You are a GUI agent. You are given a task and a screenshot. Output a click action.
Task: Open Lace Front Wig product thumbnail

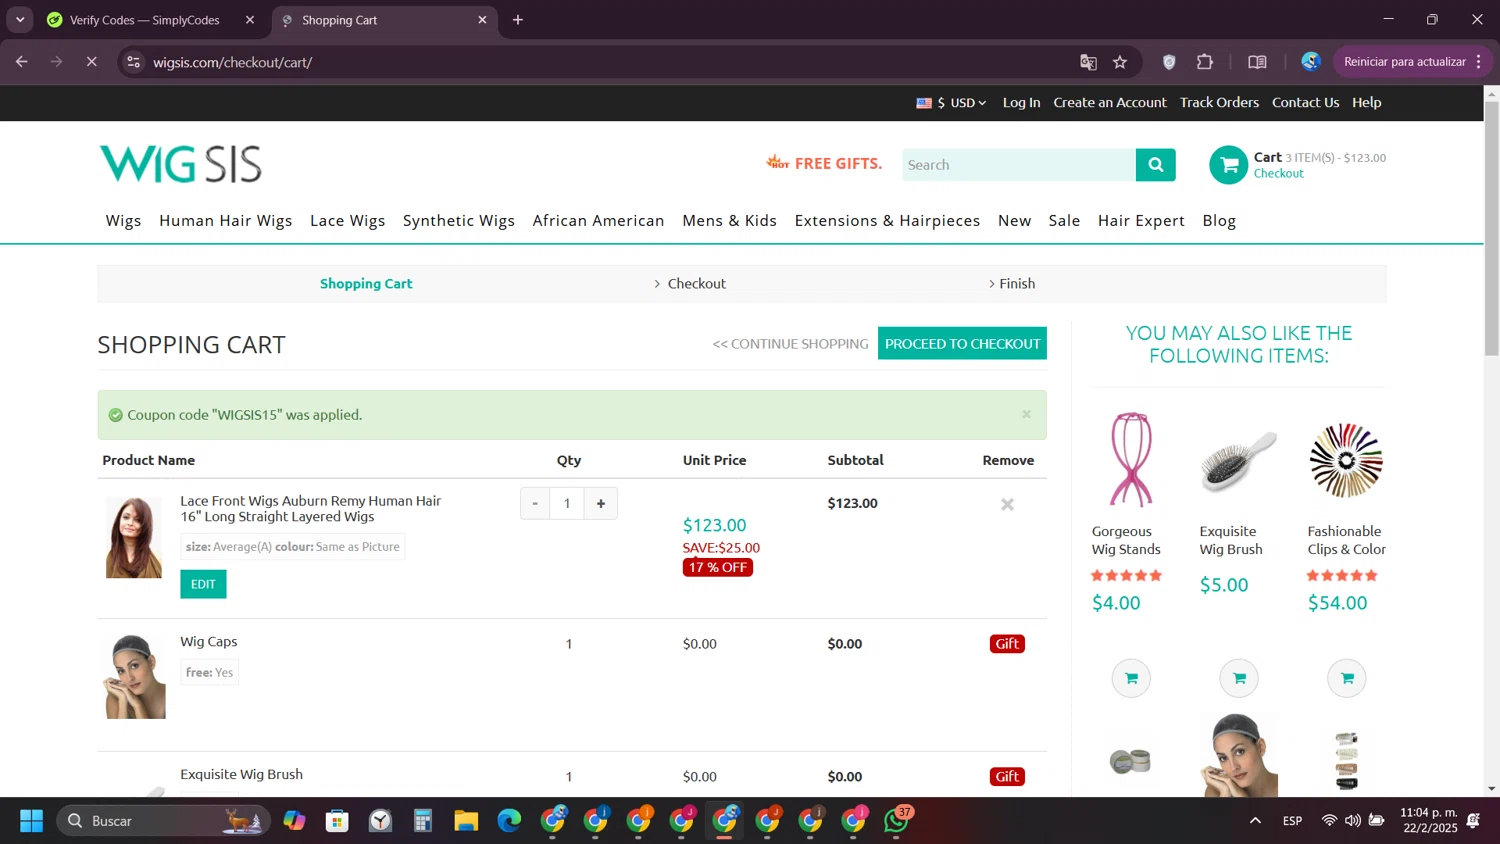click(134, 538)
